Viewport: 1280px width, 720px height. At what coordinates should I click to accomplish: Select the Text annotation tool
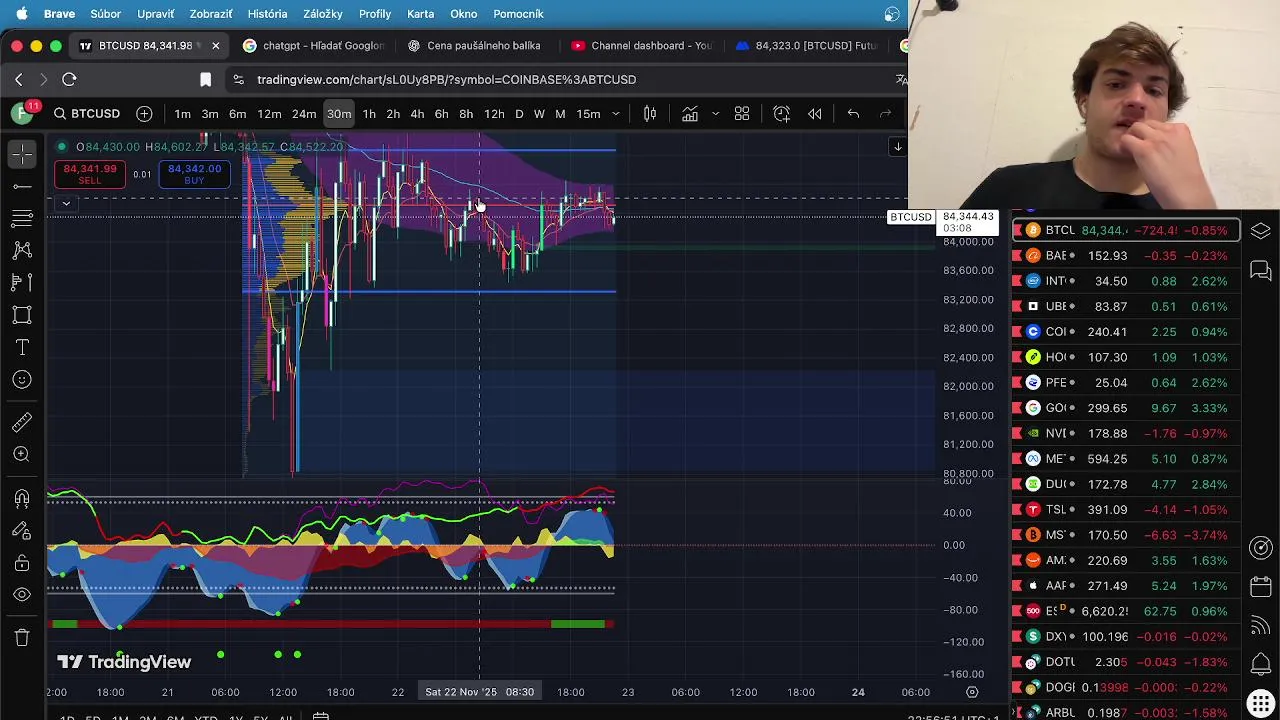tap(22, 347)
